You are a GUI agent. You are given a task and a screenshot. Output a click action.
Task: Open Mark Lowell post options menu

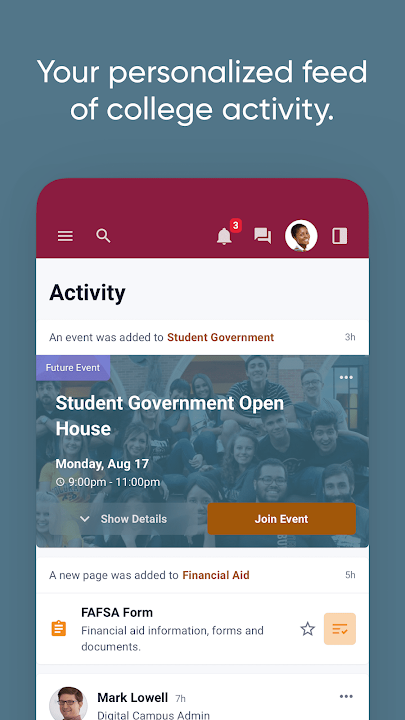(346, 697)
